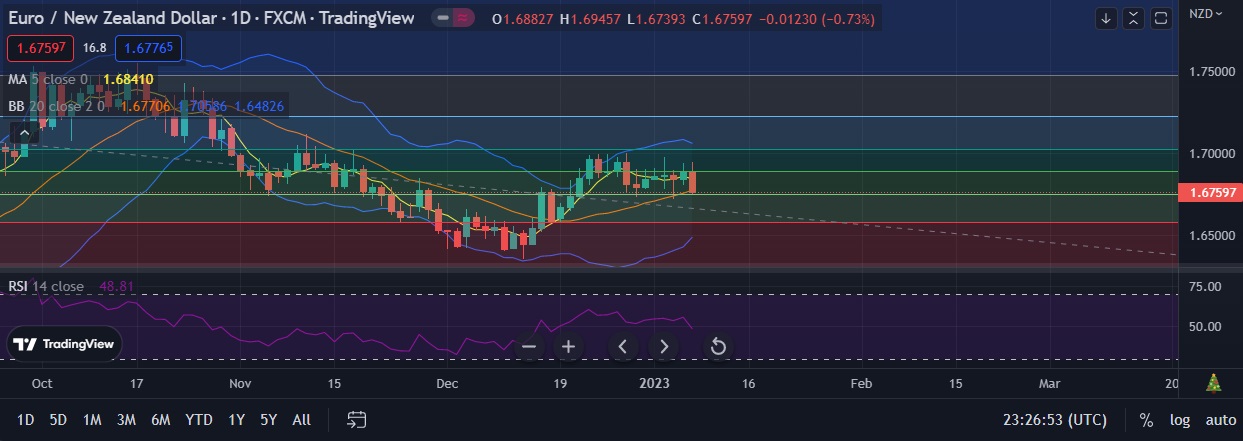This screenshot has height=441, width=1243.
Task: Select the RSI 14 close indicator legend
Action: coord(46,286)
